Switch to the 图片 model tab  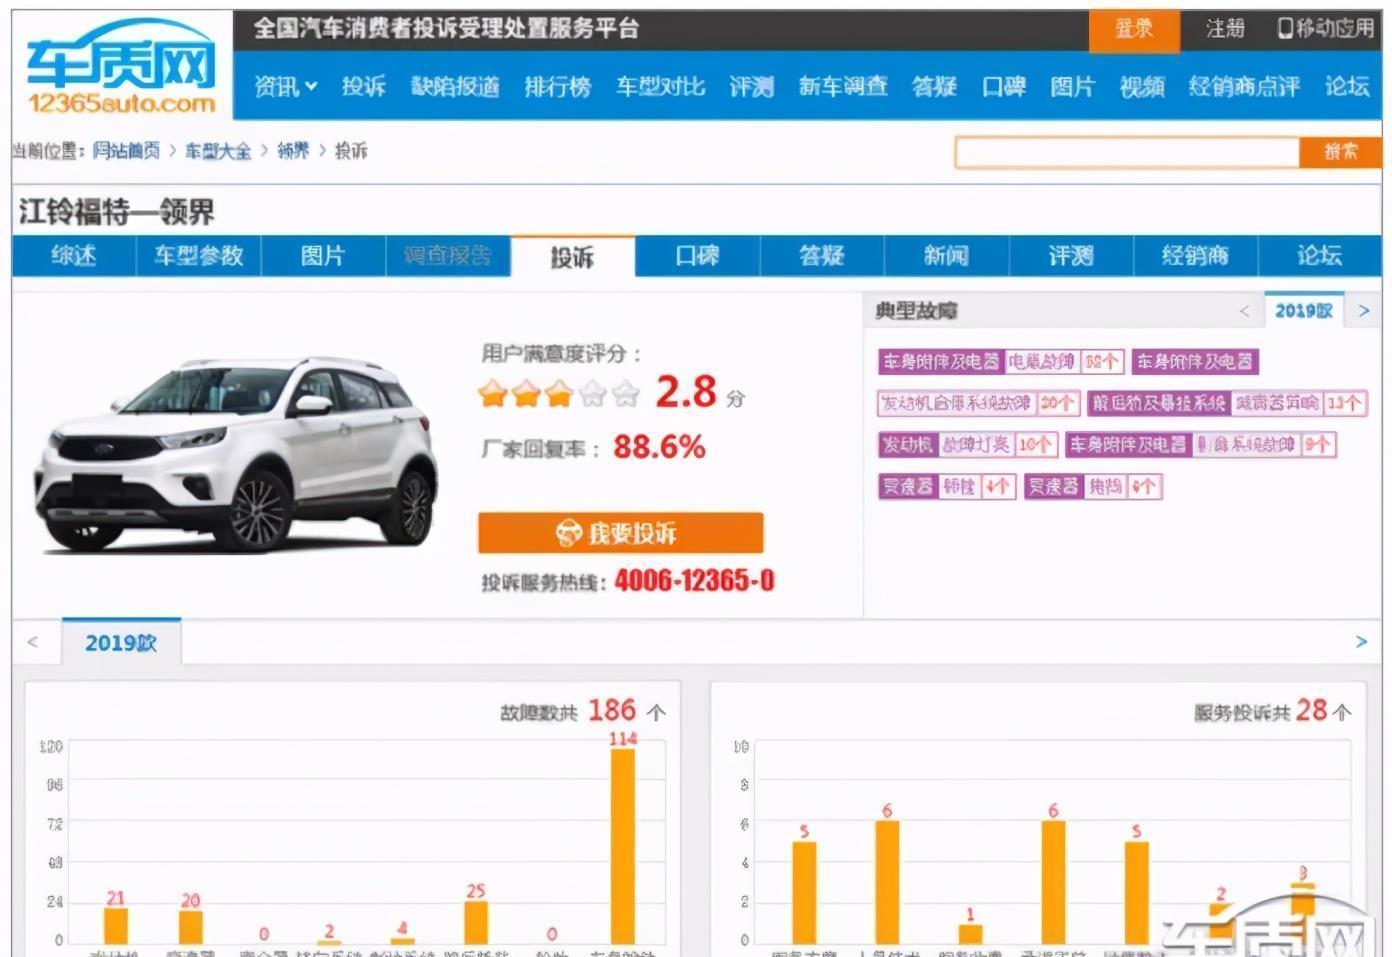click(323, 256)
